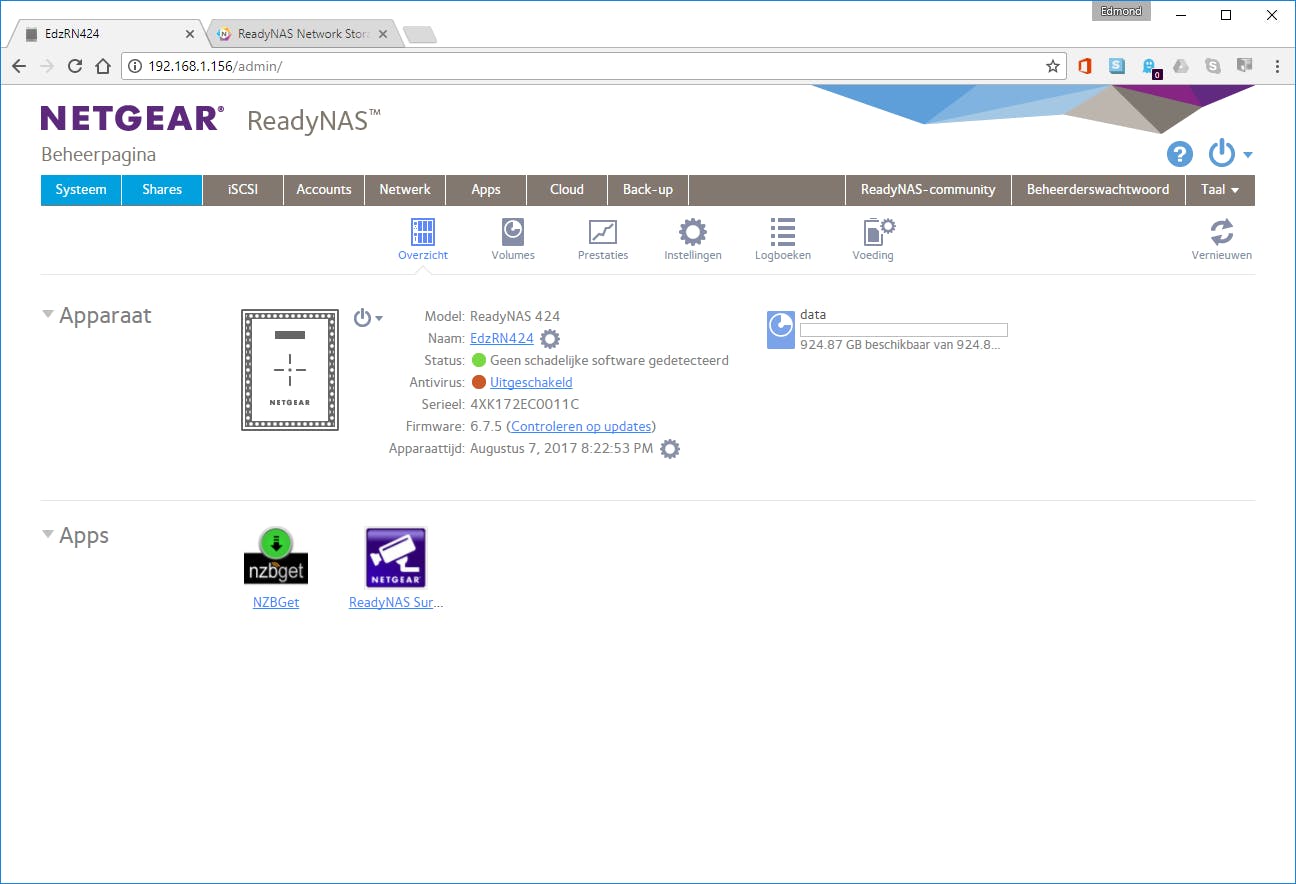Image resolution: width=1296 pixels, height=884 pixels.
Task: Collapse the Apps section
Action: [x=47, y=534]
